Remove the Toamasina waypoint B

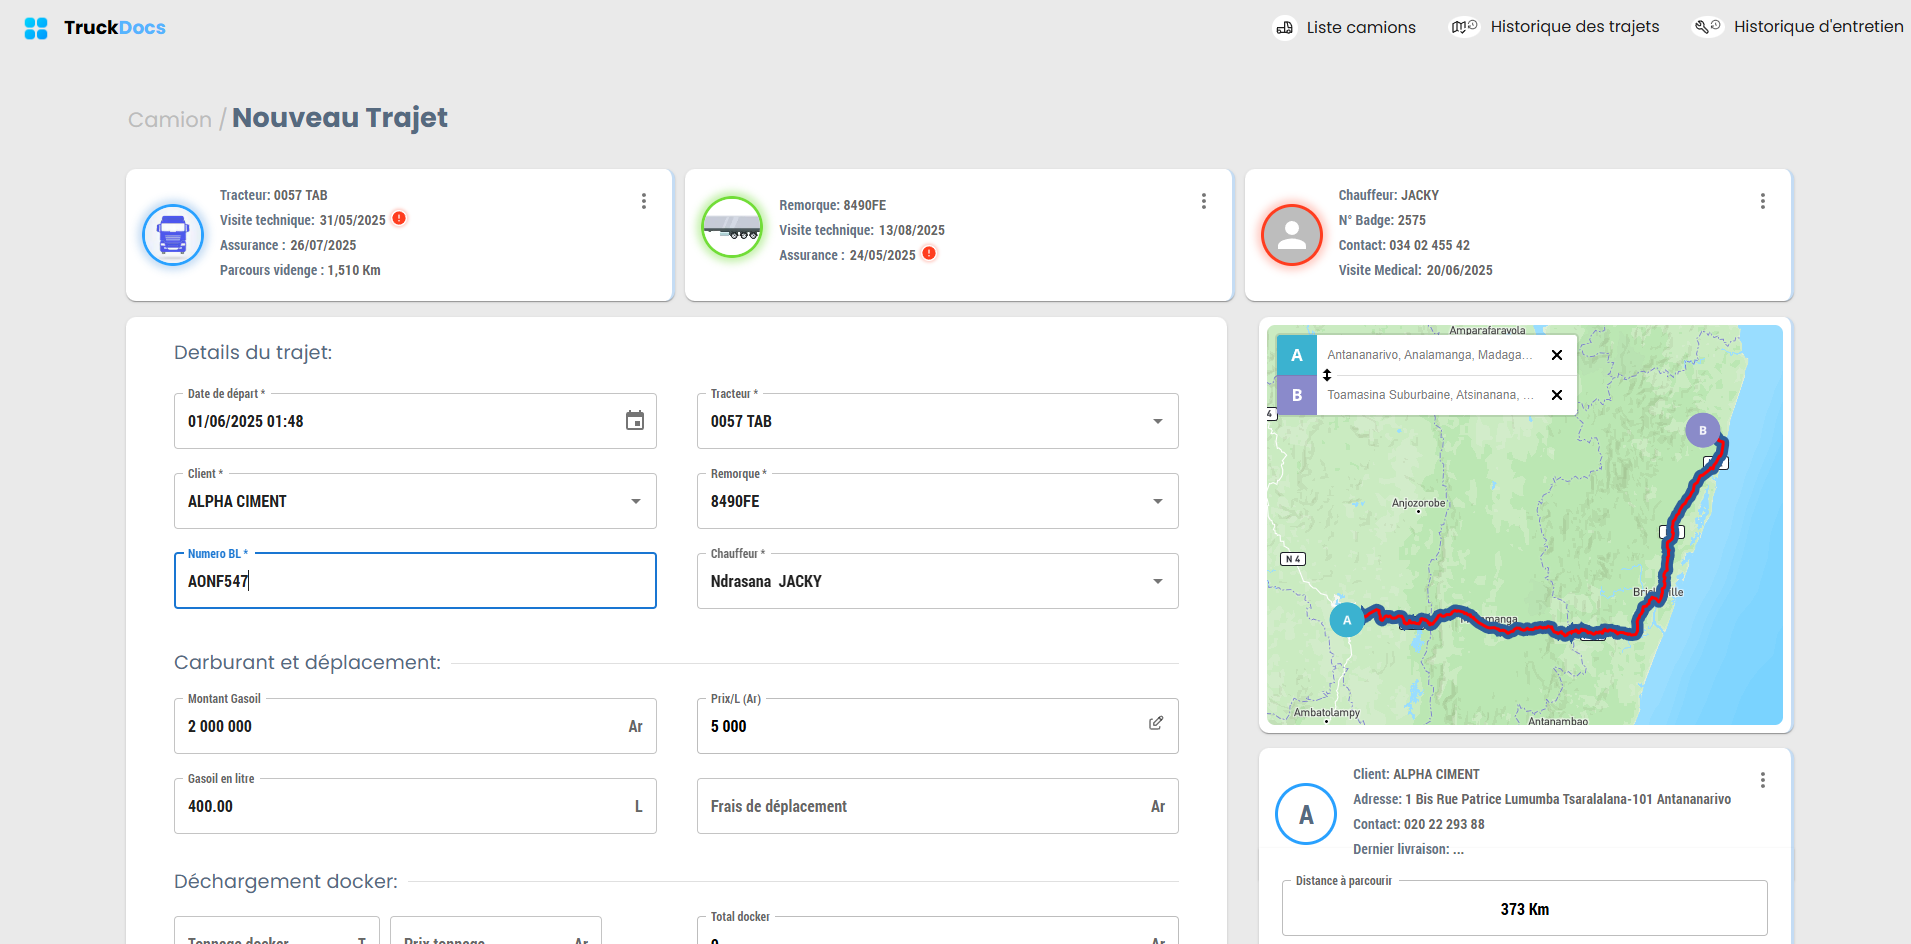coord(1557,395)
